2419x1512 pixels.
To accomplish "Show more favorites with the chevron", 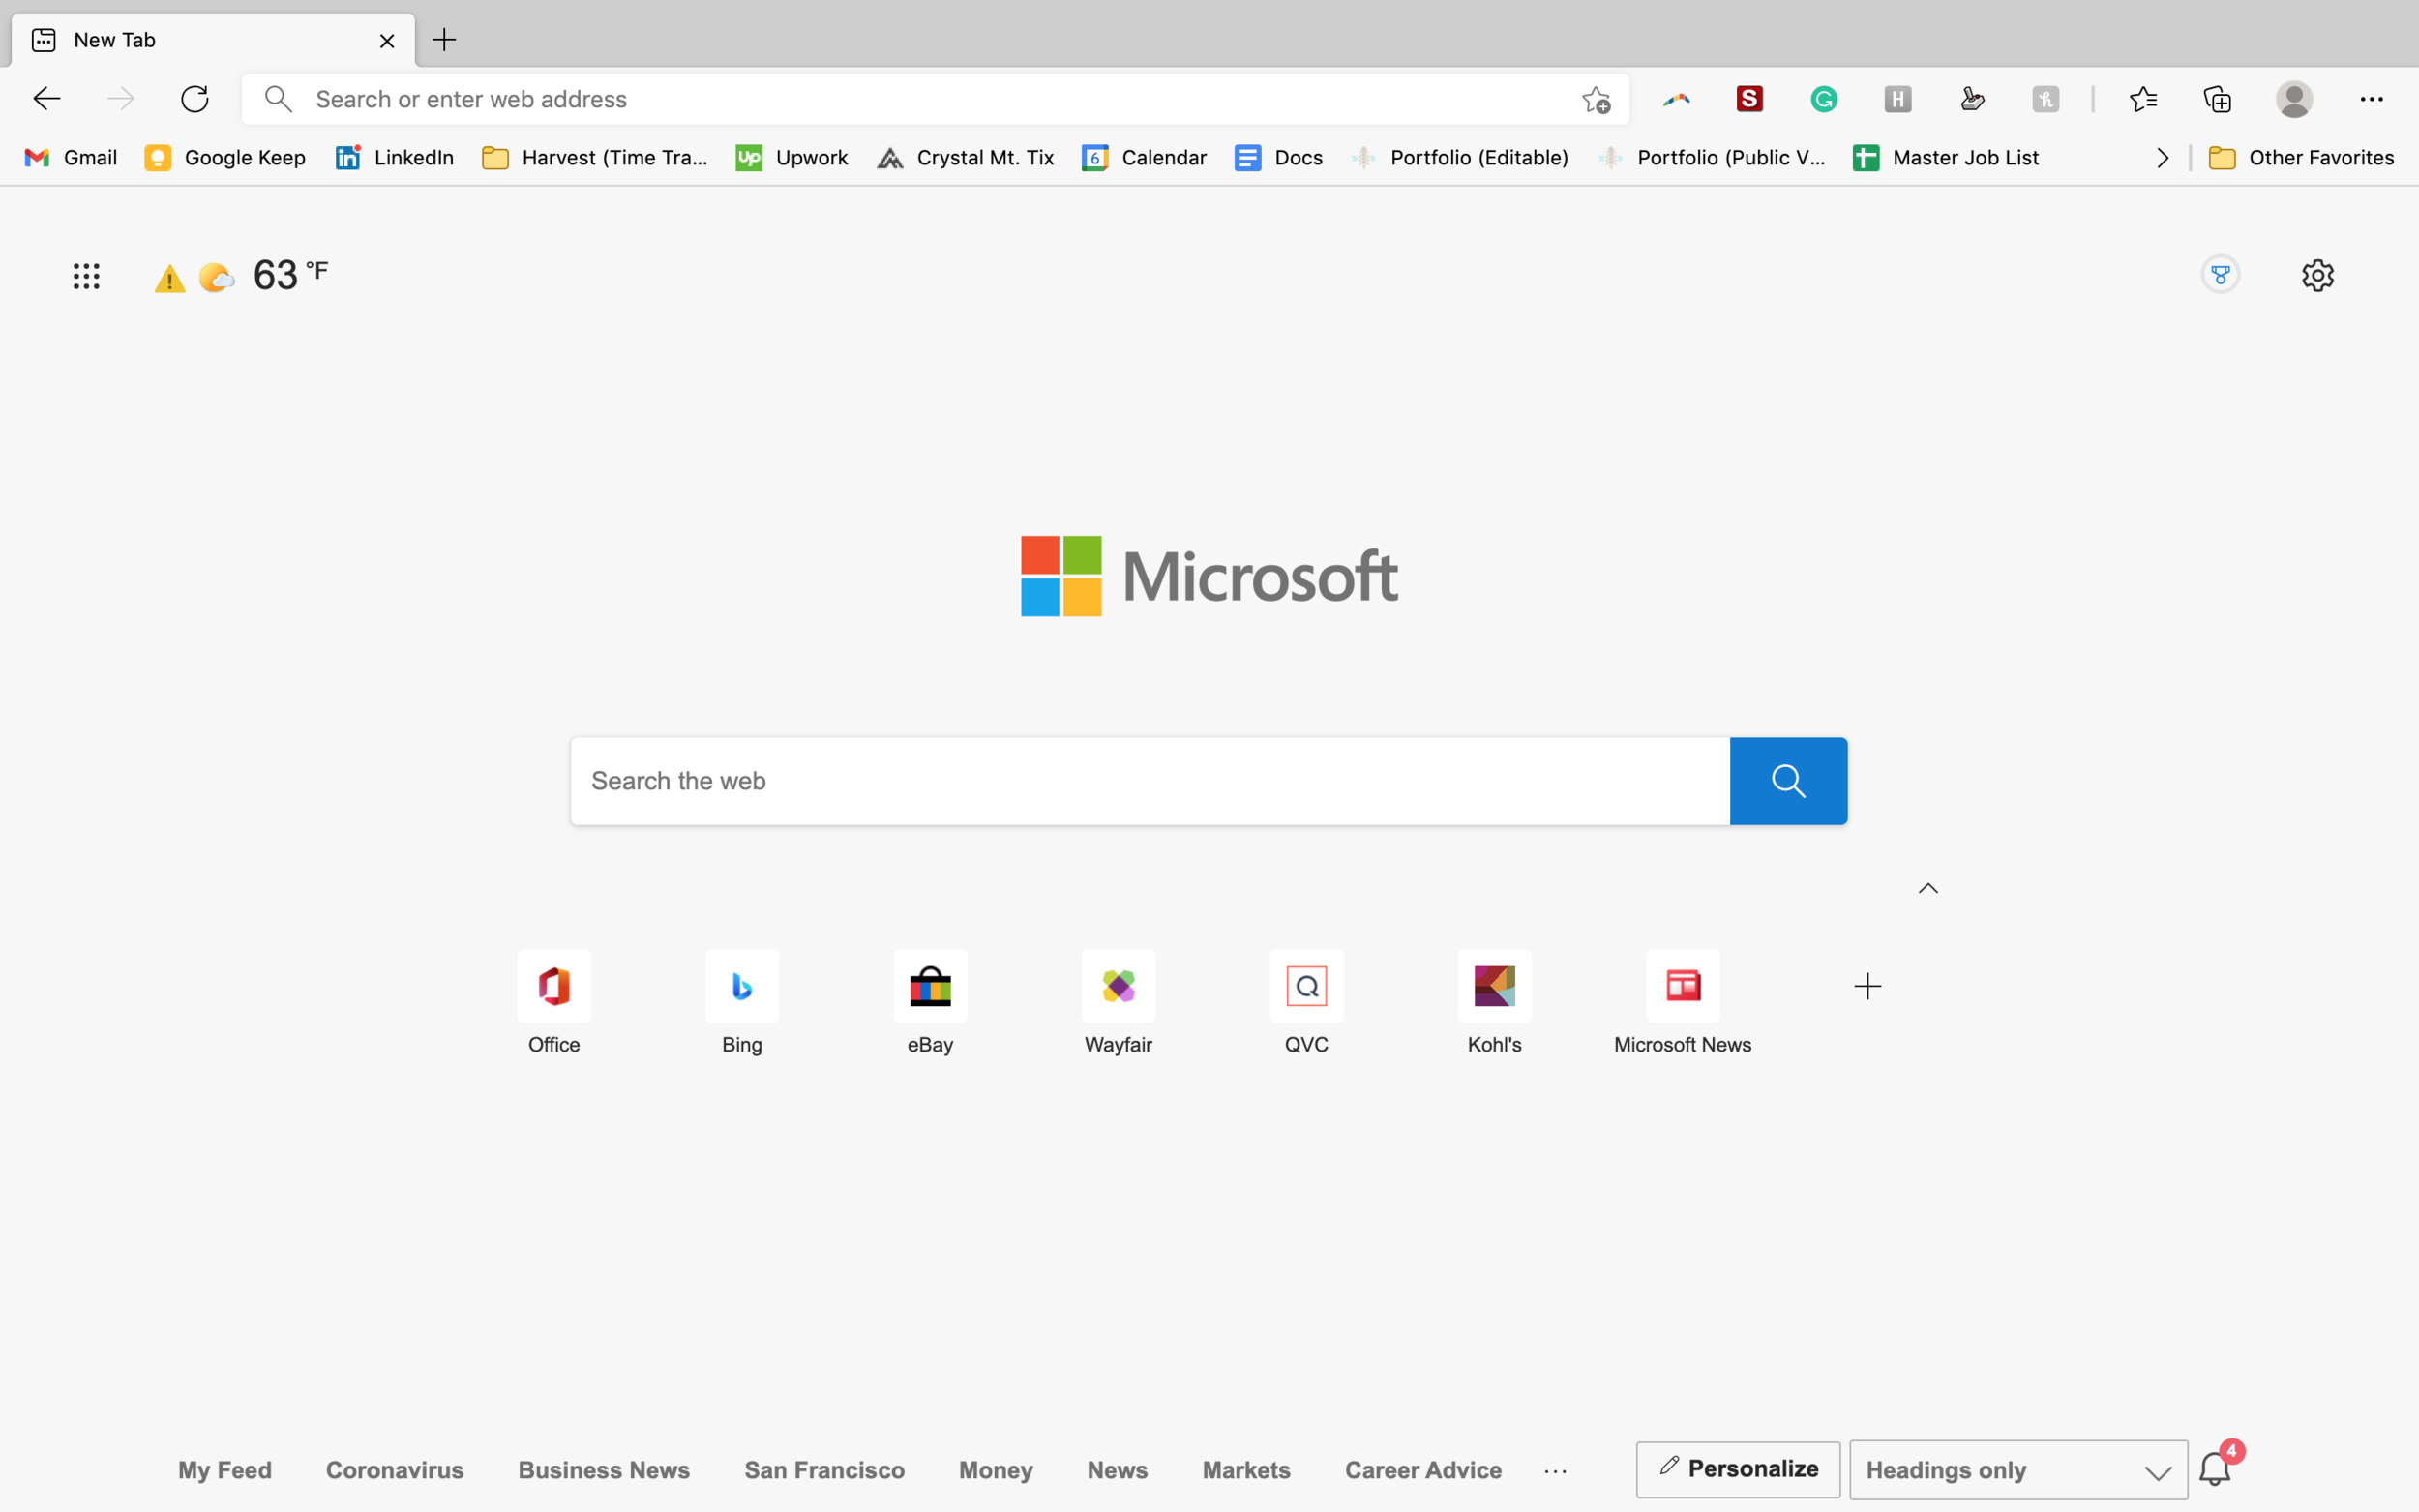I will pos(2162,158).
